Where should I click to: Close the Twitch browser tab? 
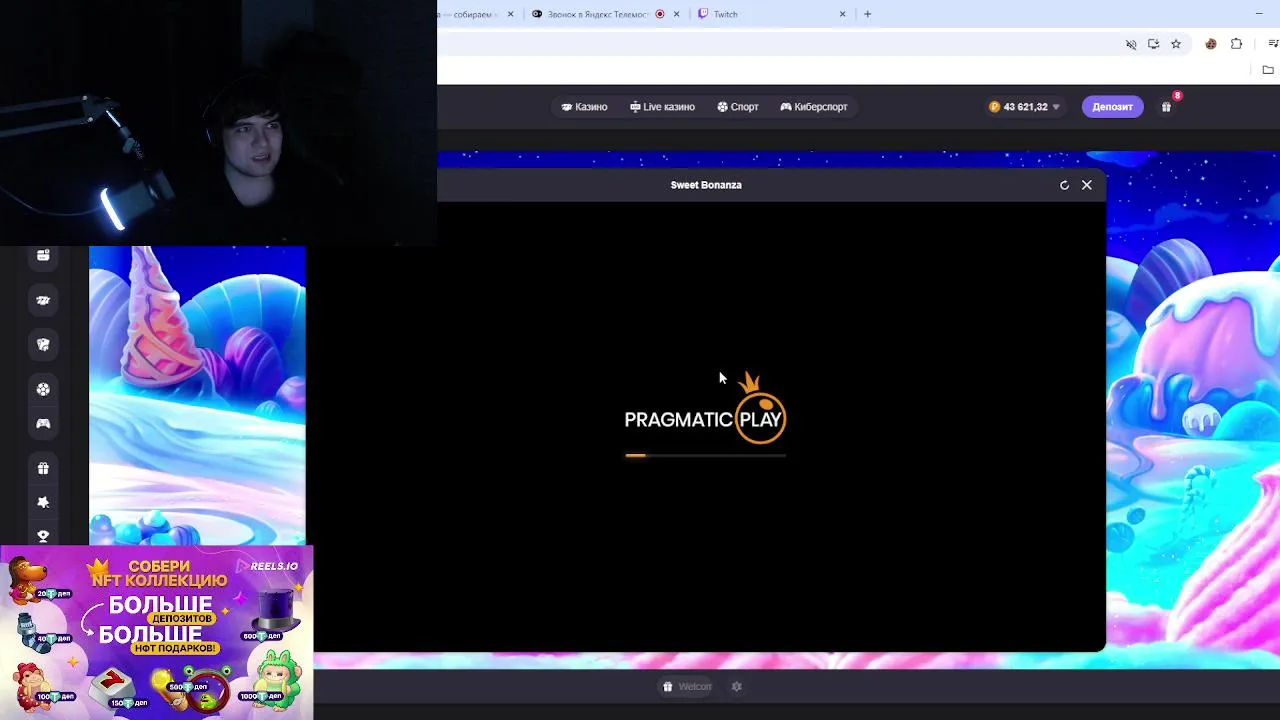click(x=842, y=14)
